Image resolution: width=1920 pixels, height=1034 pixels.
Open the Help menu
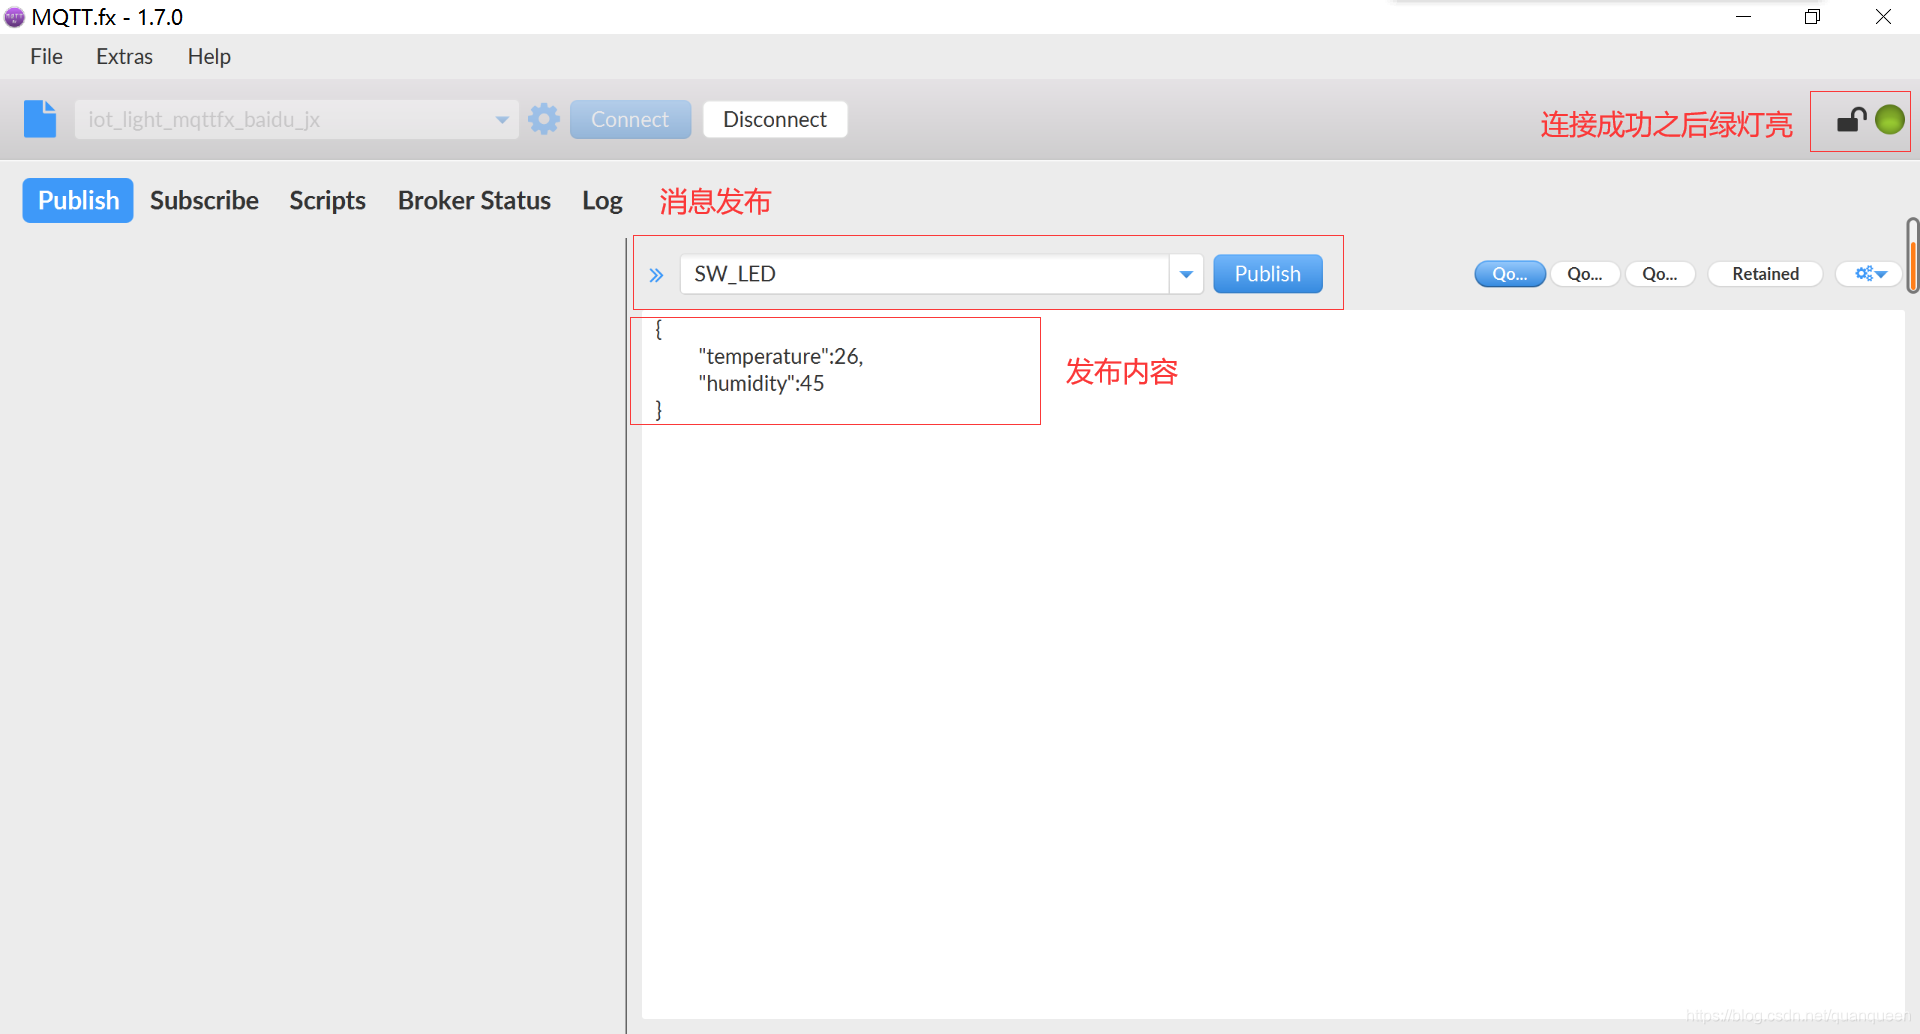click(209, 57)
